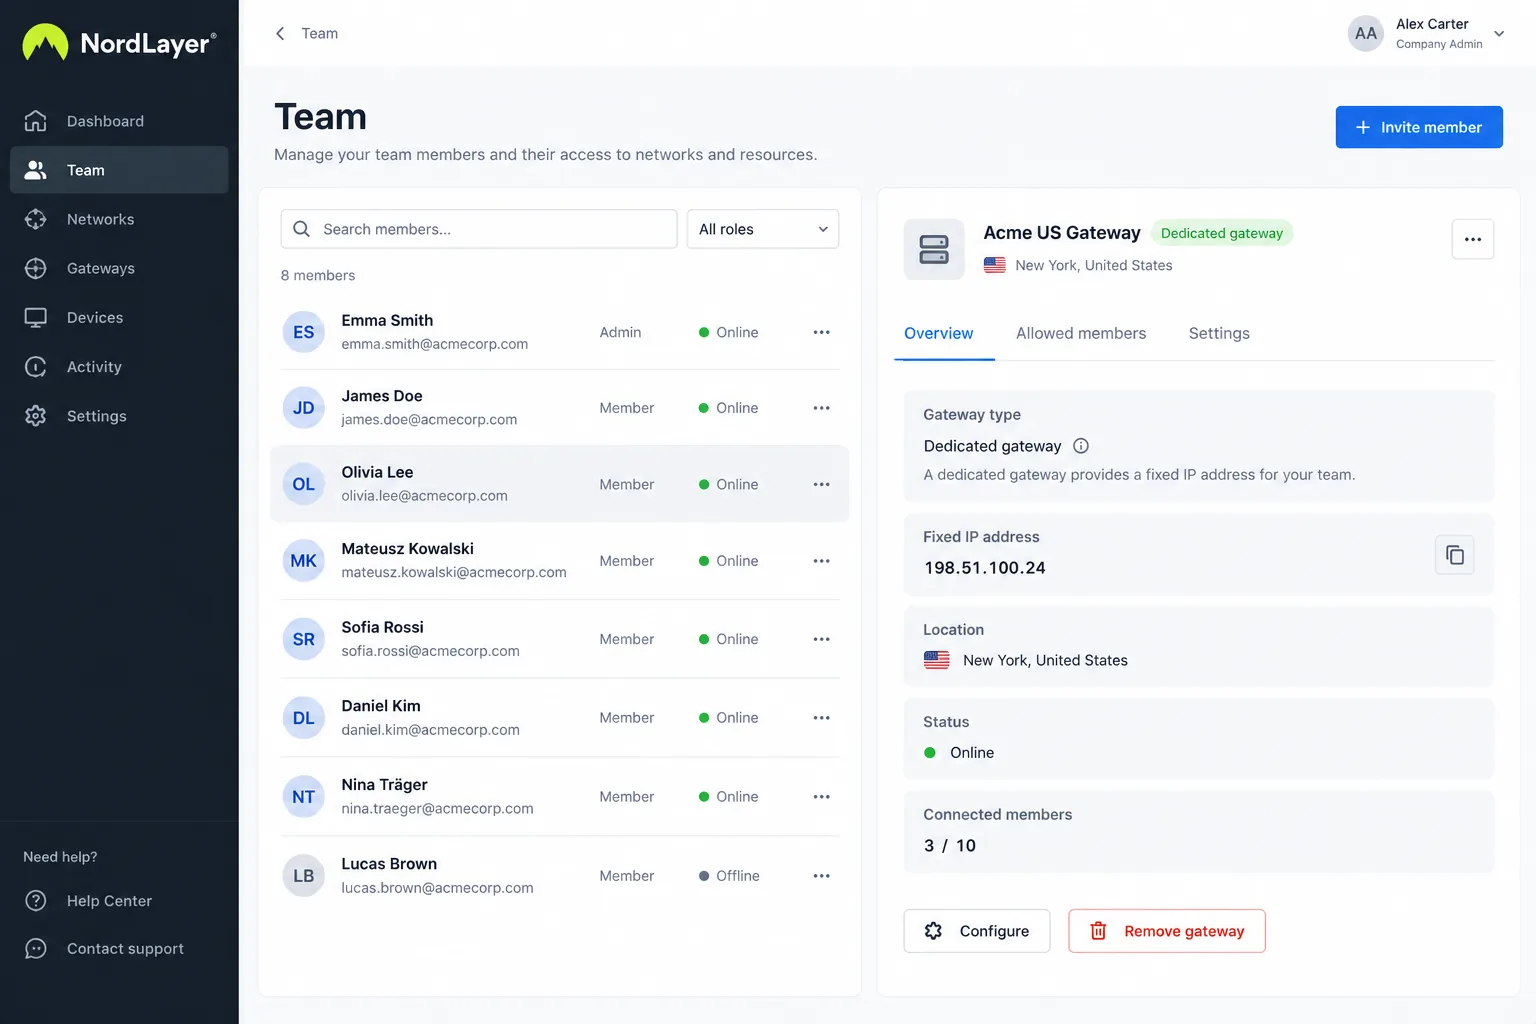Image resolution: width=1536 pixels, height=1024 pixels.
Task: Go to Gateways in the sidebar
Action: pyautogui.click(x=119, y=268)
